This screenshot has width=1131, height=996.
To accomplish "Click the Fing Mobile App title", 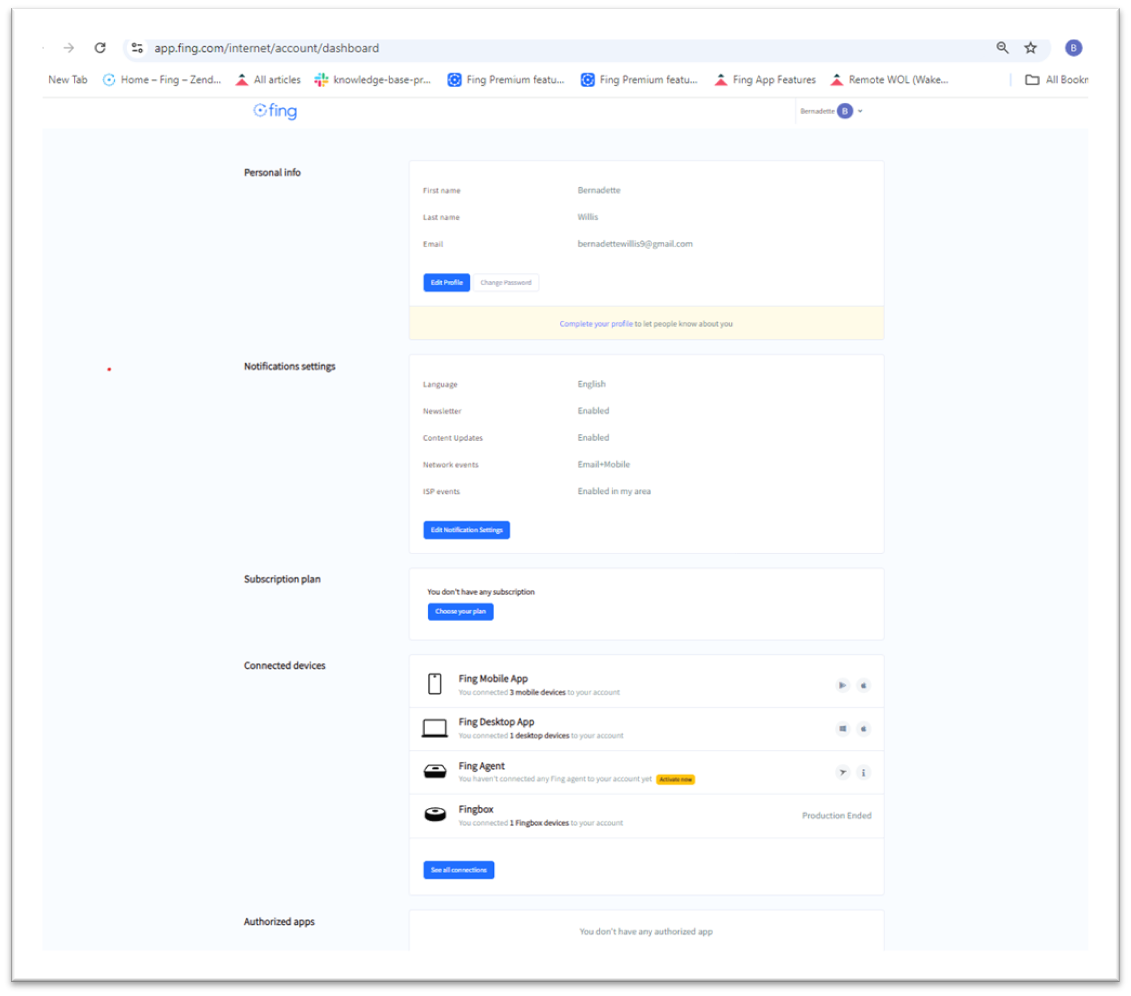I will tap(493, 679).
